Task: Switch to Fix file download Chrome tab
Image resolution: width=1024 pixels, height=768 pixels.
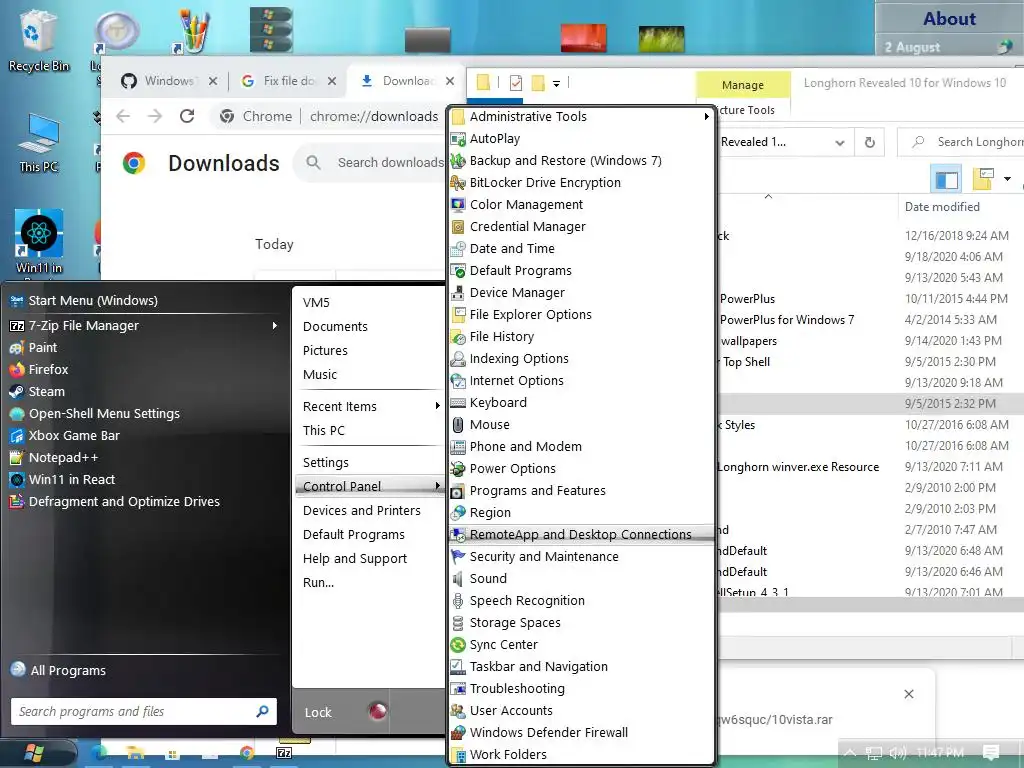Action: (x=288, y=81)
